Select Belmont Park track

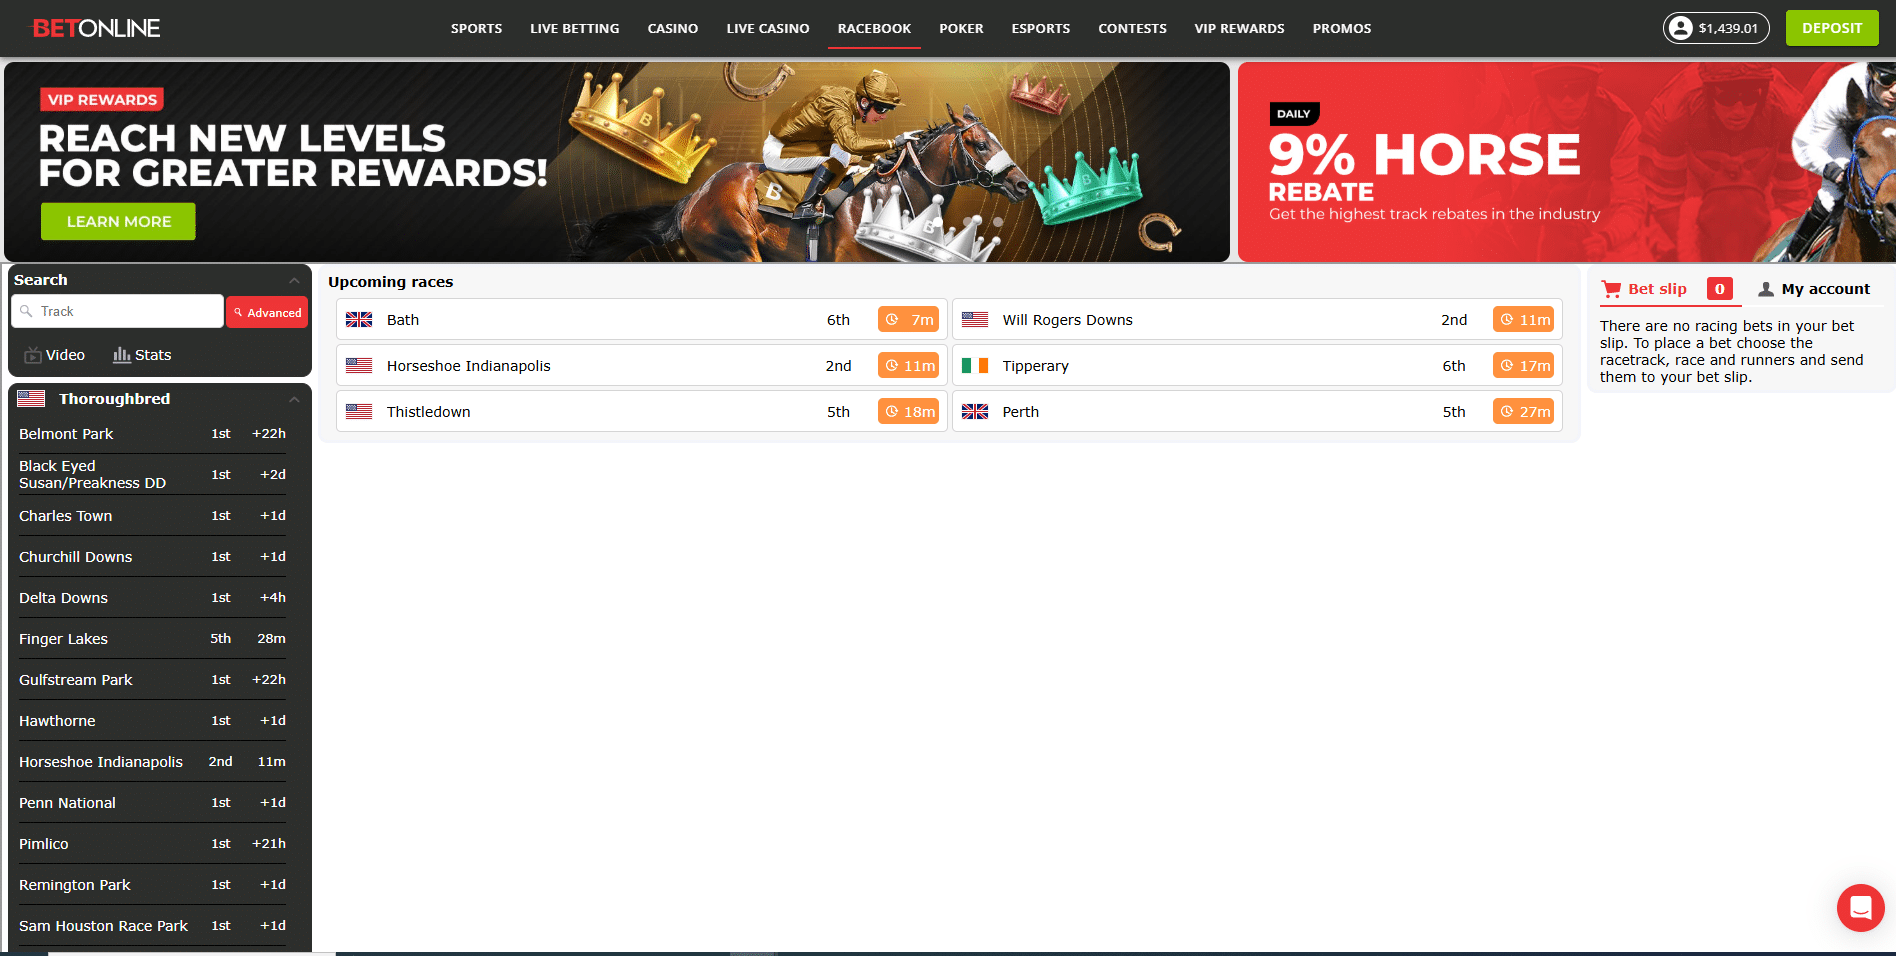[x=152, y=434]
